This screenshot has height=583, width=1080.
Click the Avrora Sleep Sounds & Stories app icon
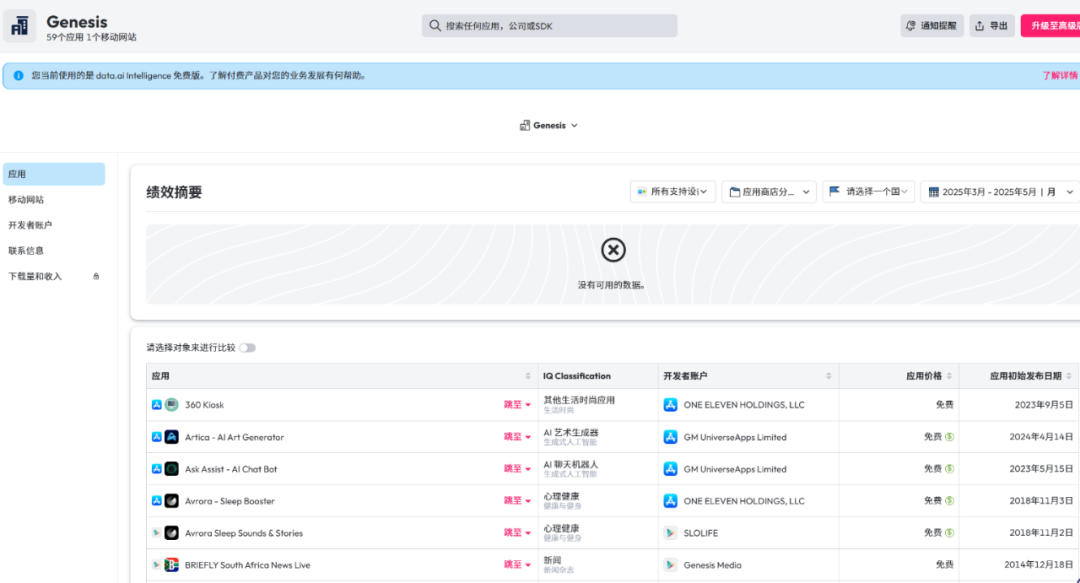(x=172, y=533)
